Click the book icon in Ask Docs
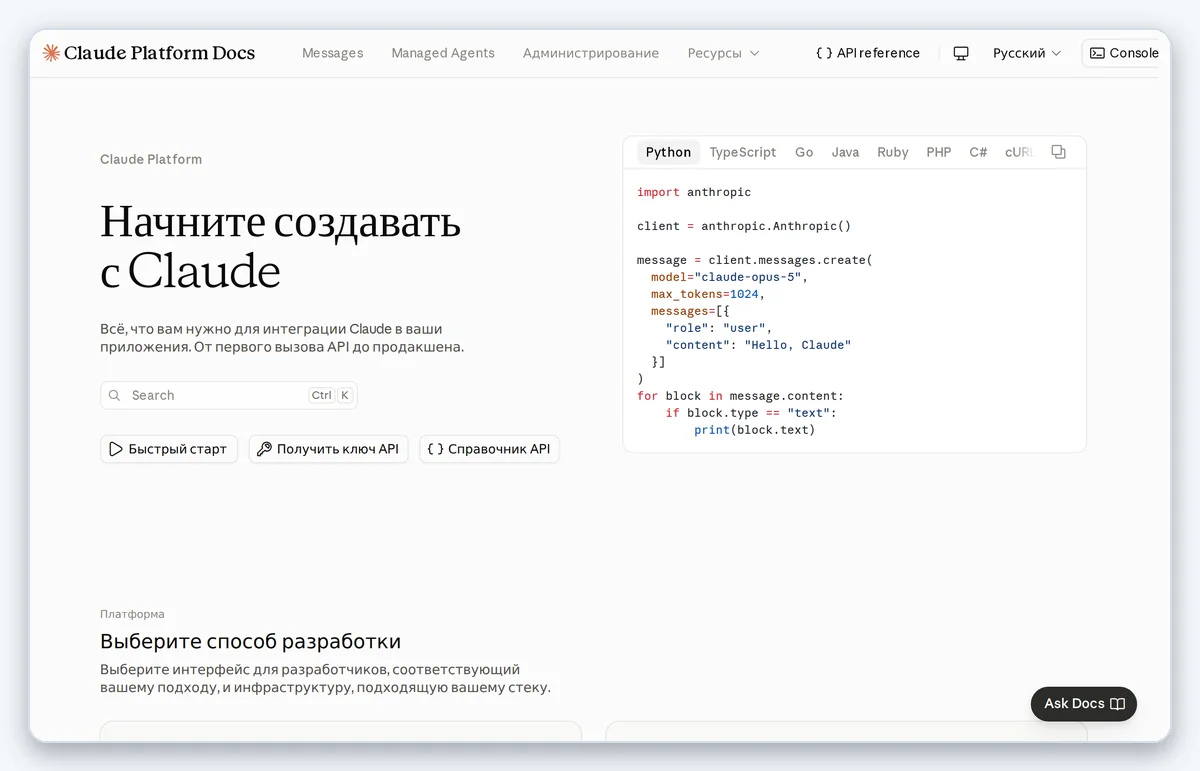1200x771 pixels. click(x=1118, y=703)
